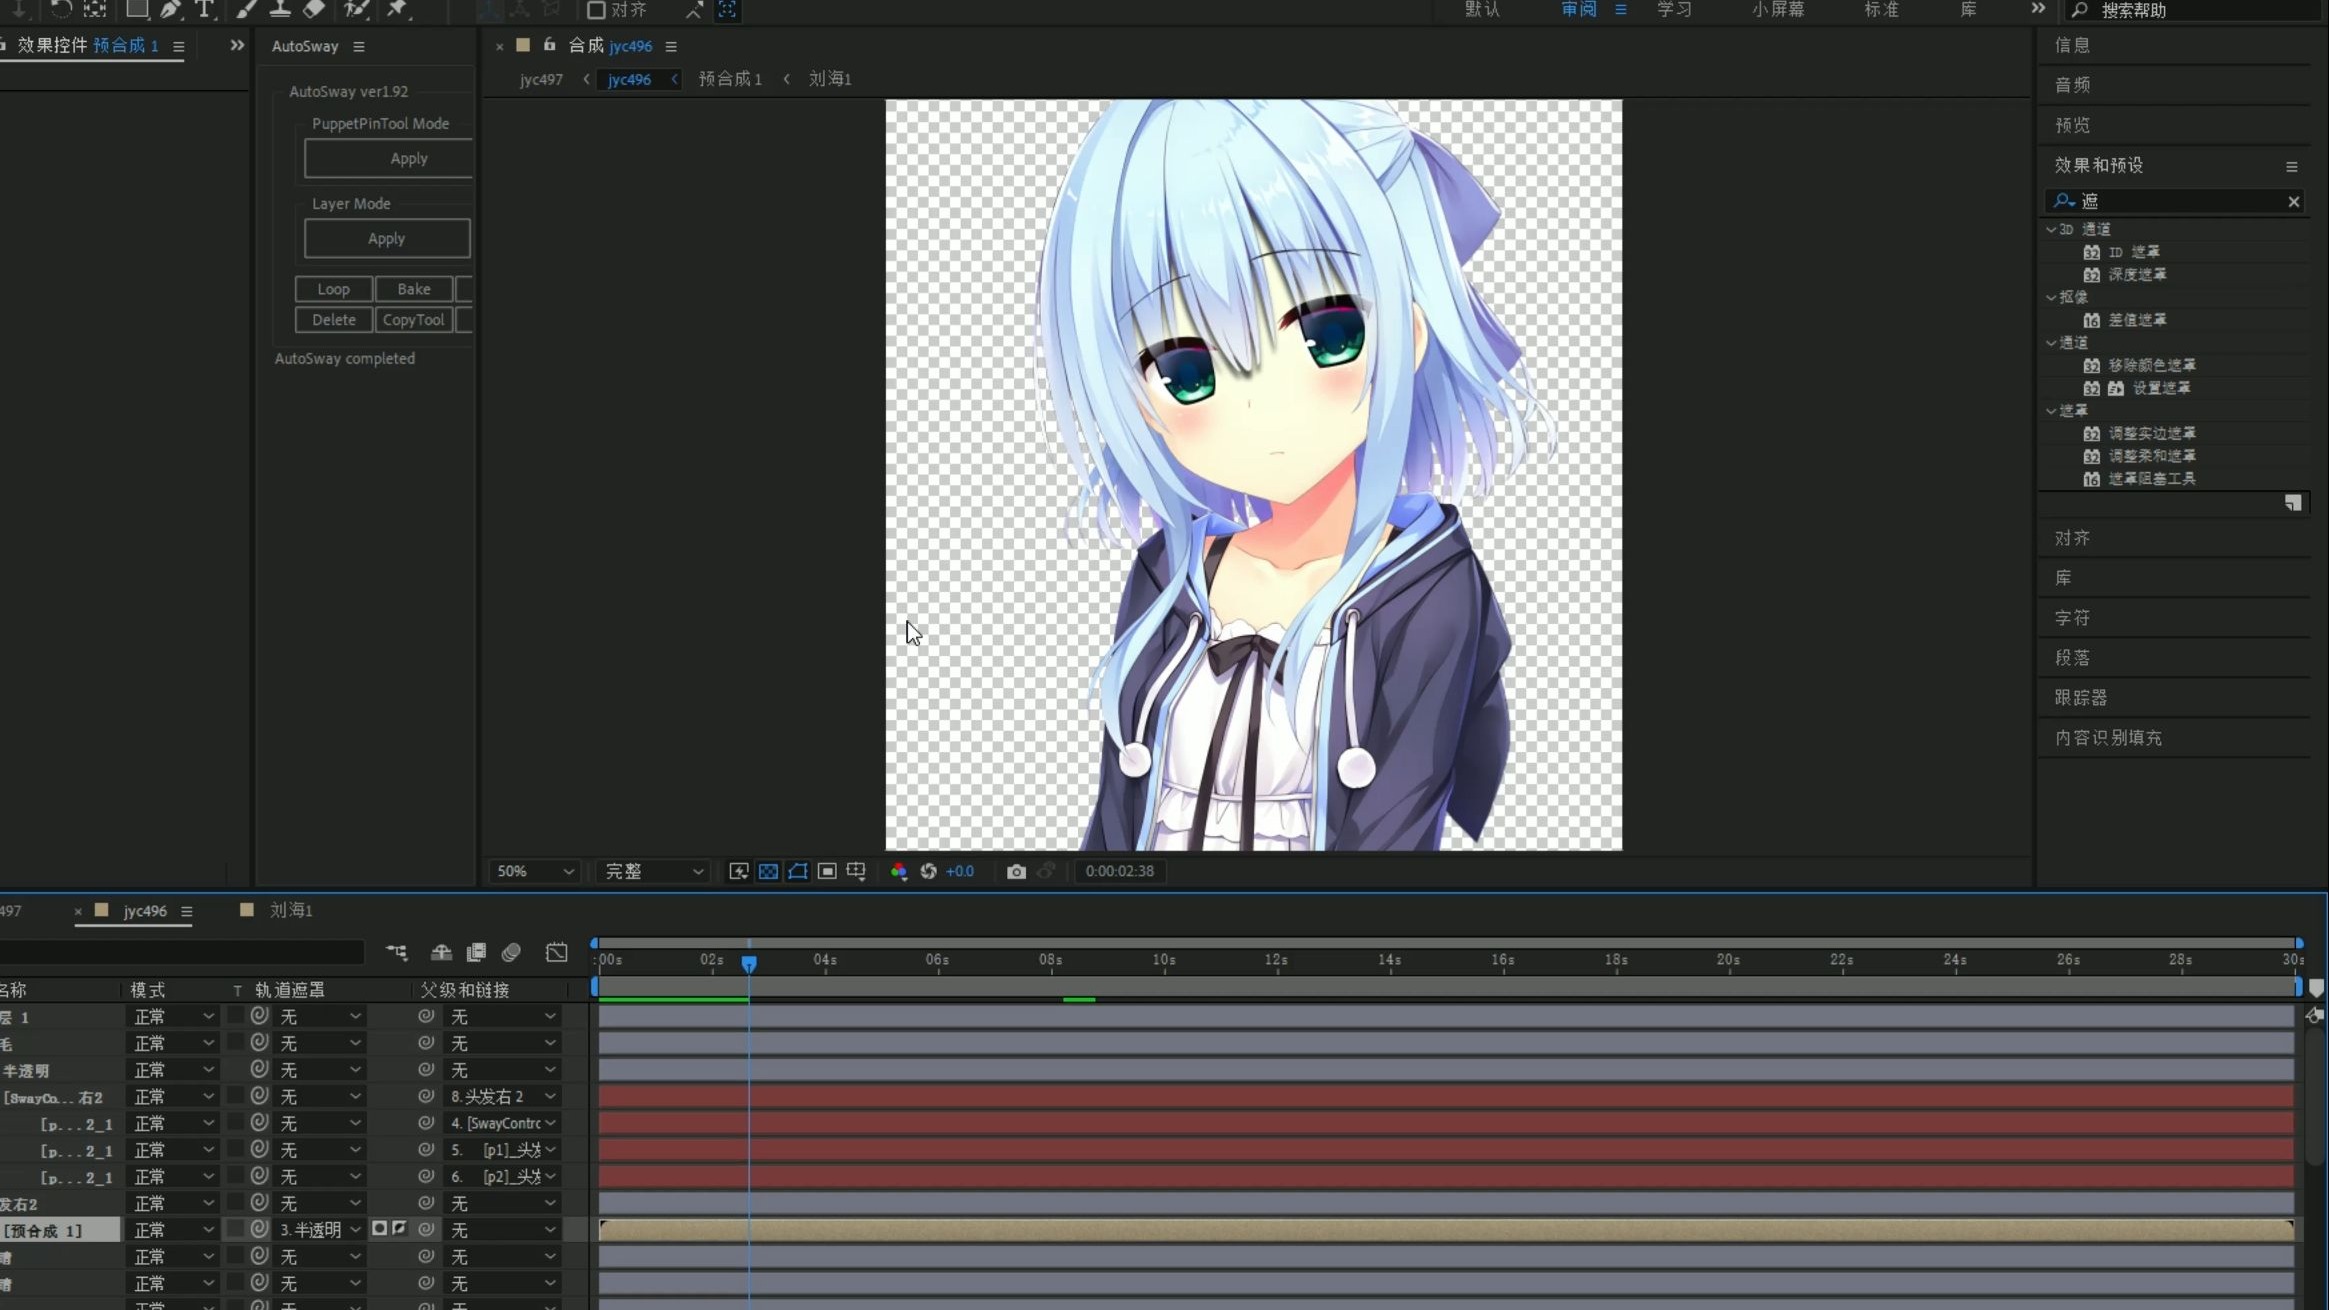
Task: Click the +0.0 exposure value
Action: (x=960, y=871)
